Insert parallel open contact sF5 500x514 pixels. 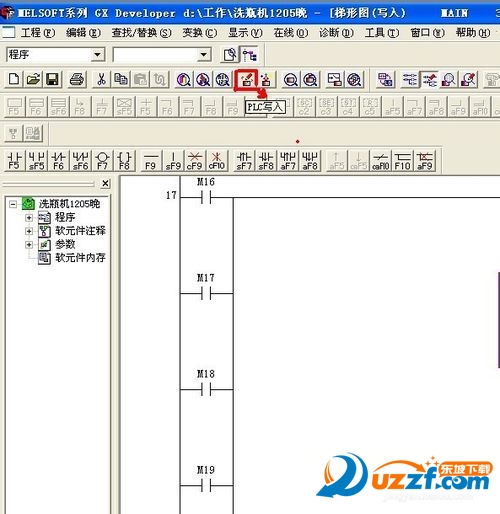[x=36, y=160]
